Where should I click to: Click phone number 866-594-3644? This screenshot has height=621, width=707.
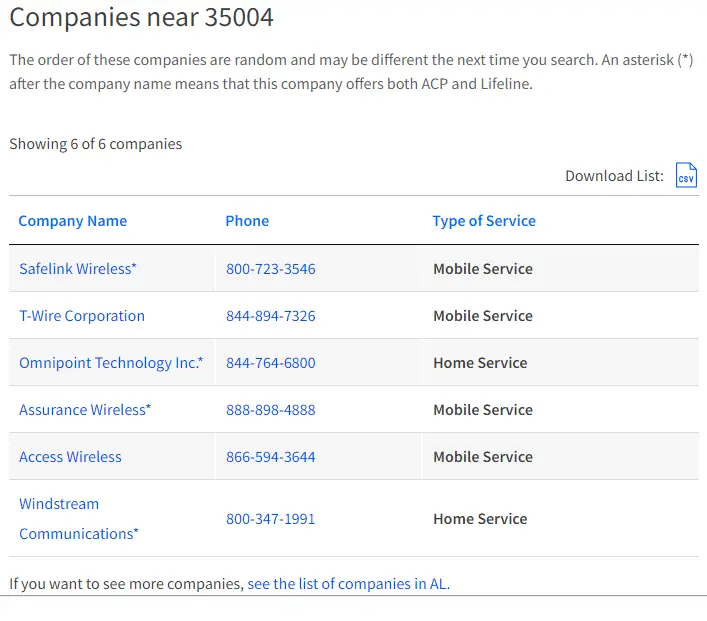[271, 457]
